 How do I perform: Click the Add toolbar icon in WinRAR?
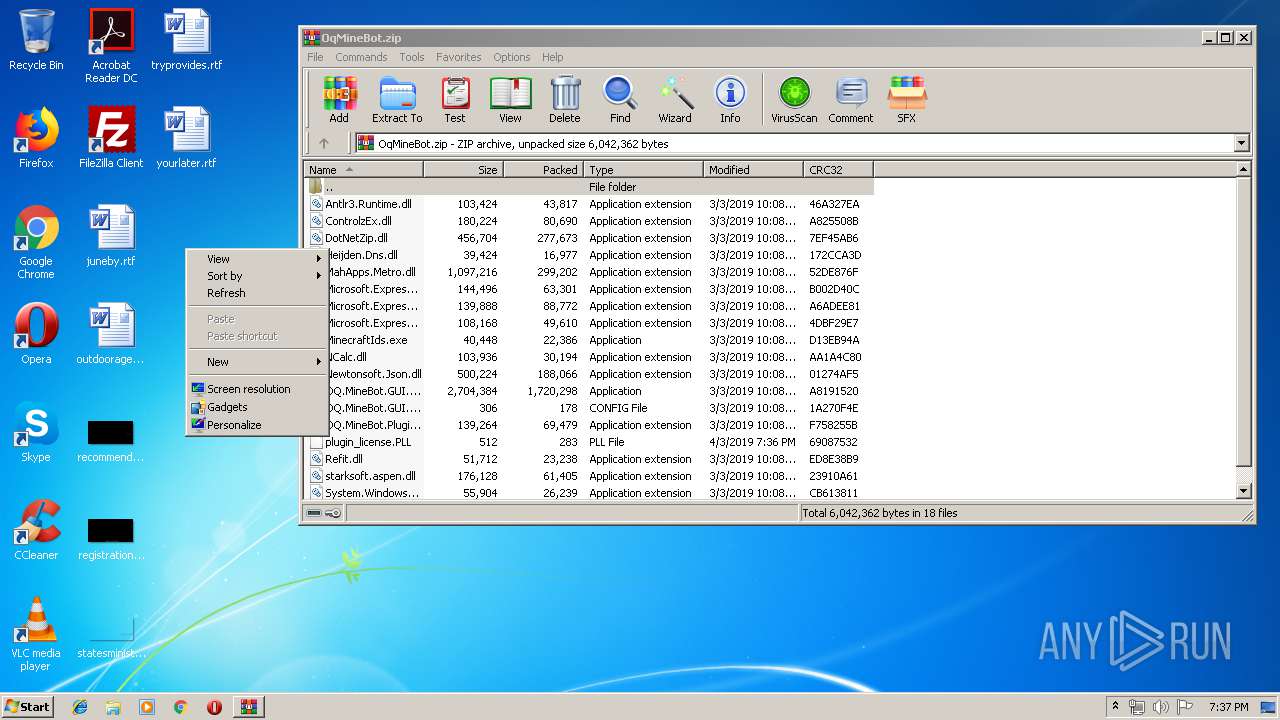(339, 100)
